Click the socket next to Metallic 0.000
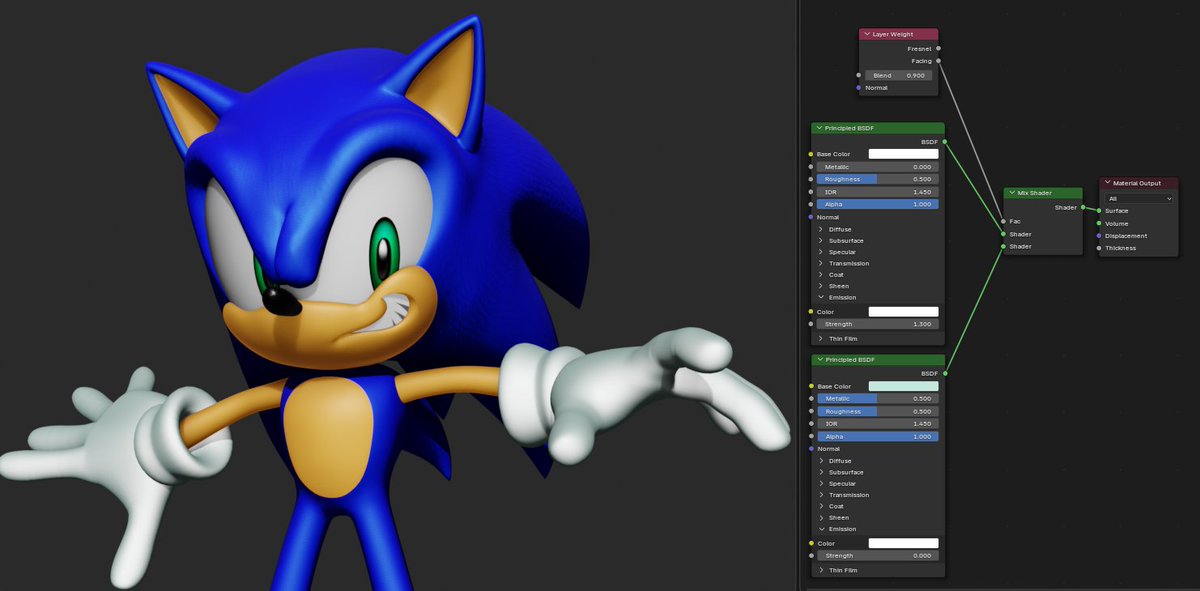The width and height of the screenshot is (1200, 591). pyautogui.click(x=811, y=167)
